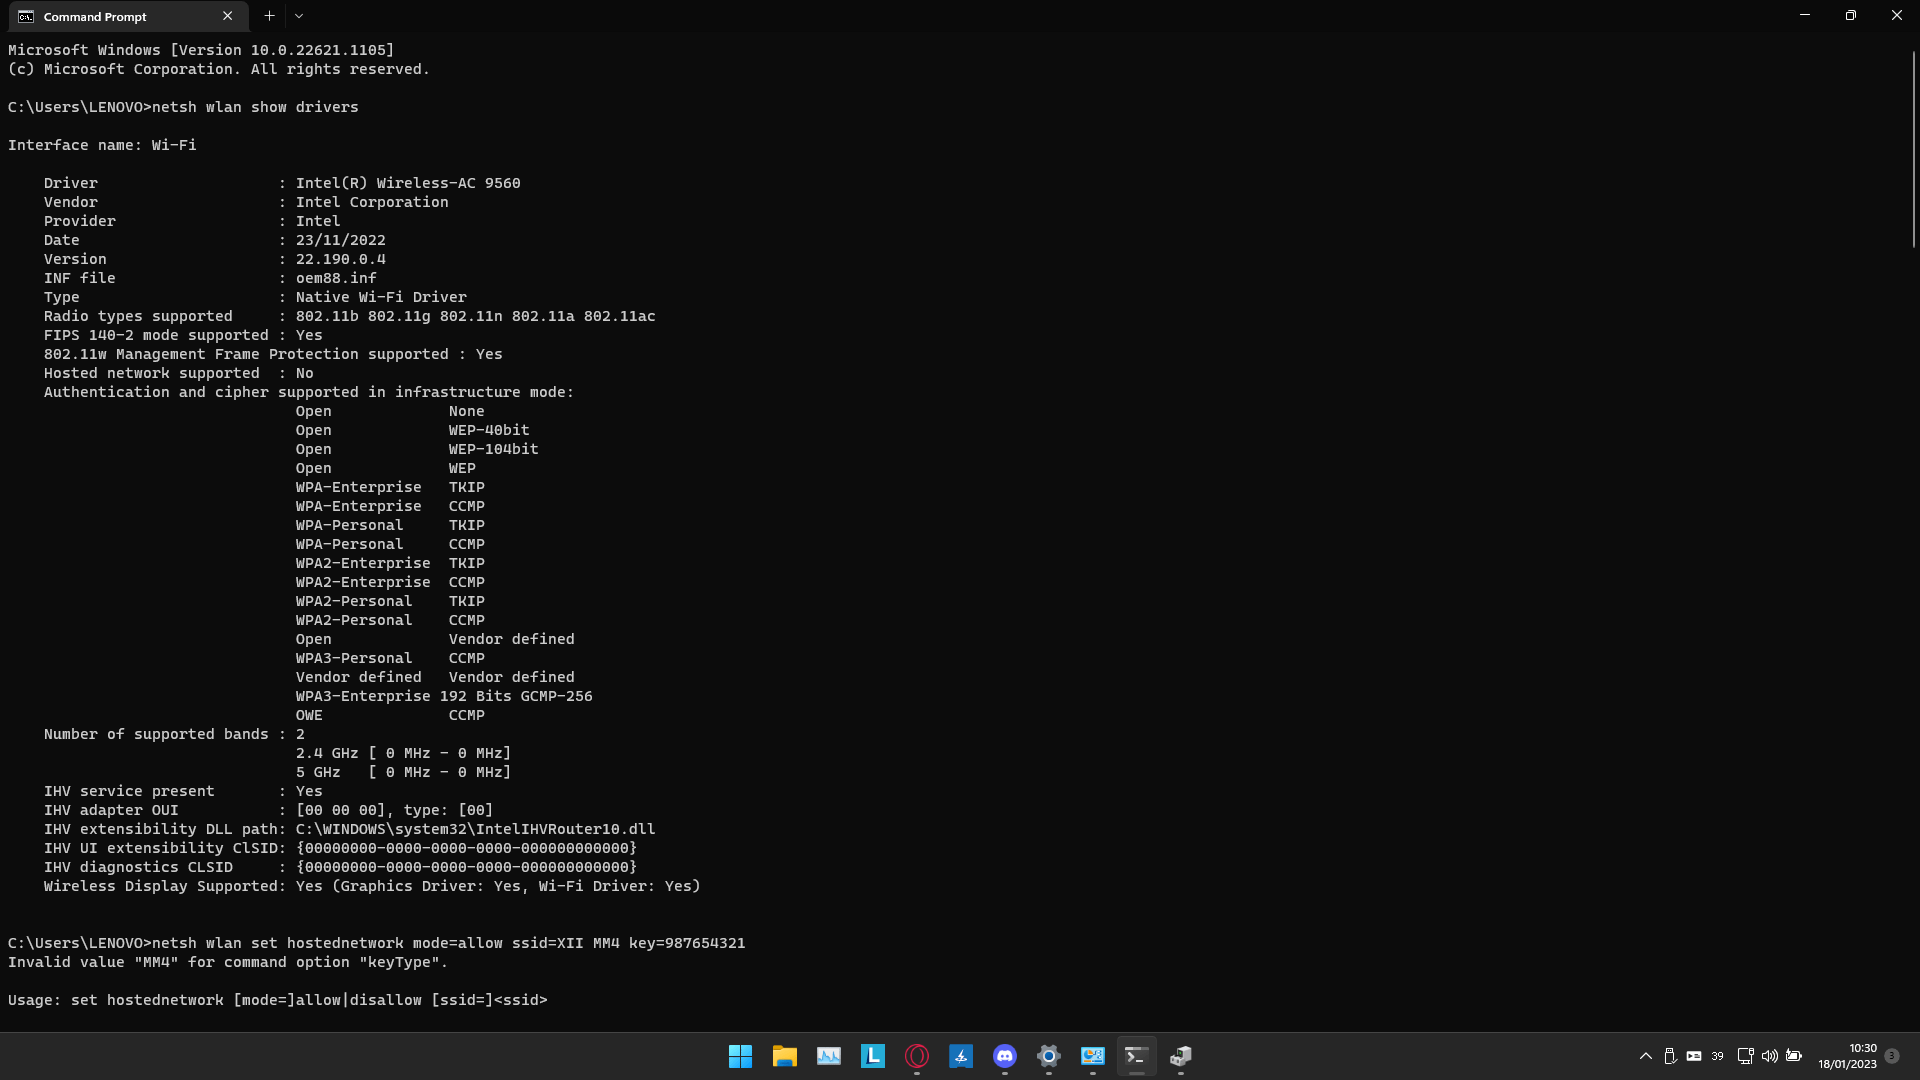
Task: Open Discord from the taskbar
Action: pos(1005,1056)
